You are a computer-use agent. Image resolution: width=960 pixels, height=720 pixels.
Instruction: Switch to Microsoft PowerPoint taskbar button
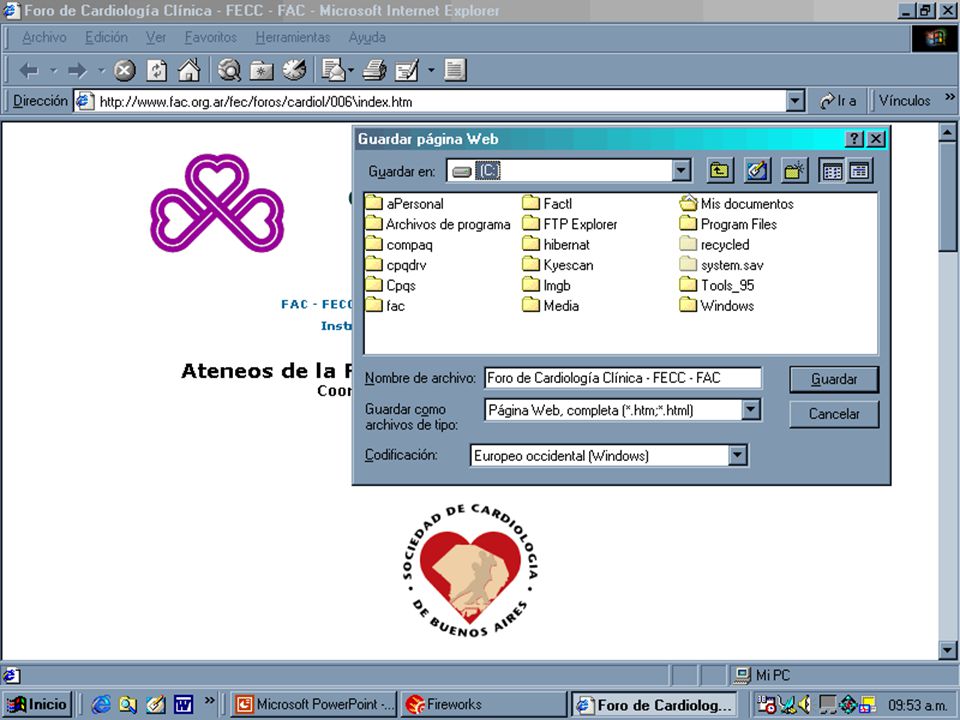[x=315, y=705]
